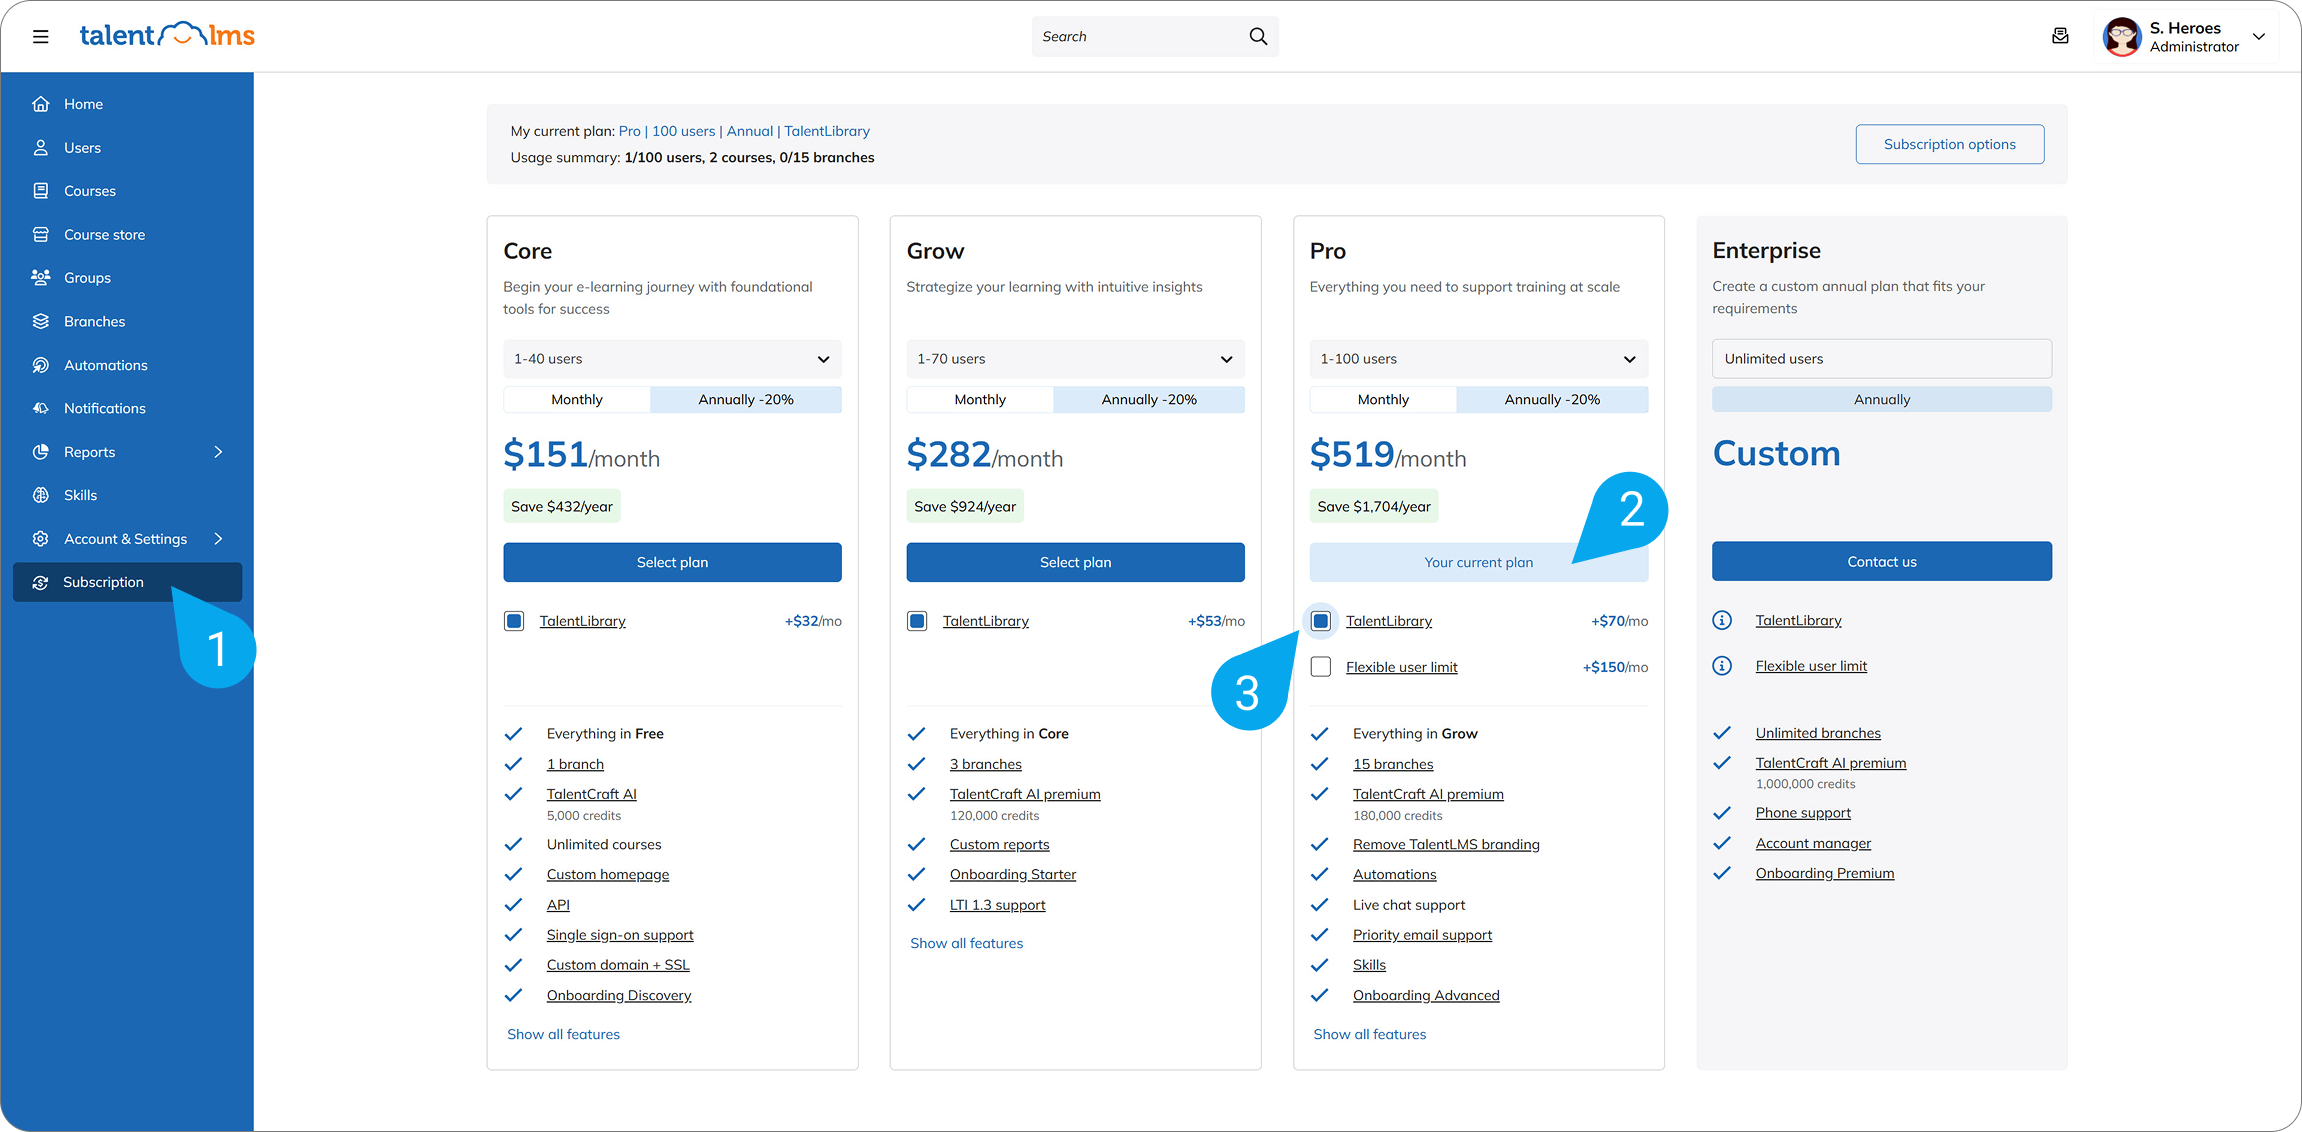2302x1132 pixels.
Task: Toggle TalentLibrary checkbox in Core plan
Action: (514, 621)
